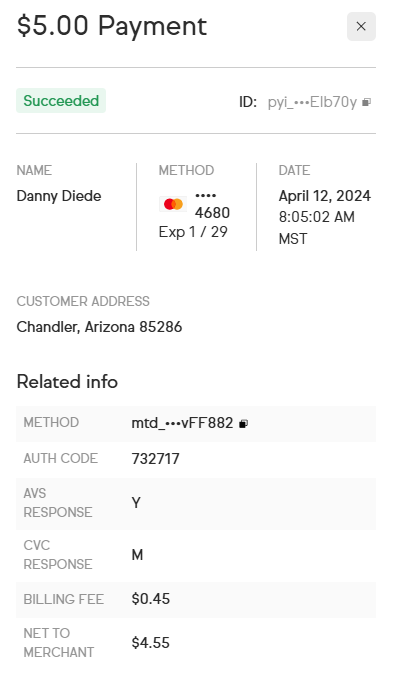The image size is (395, 679).
Task: Click the billing fee $0.45
Action: tap(151, 599)
